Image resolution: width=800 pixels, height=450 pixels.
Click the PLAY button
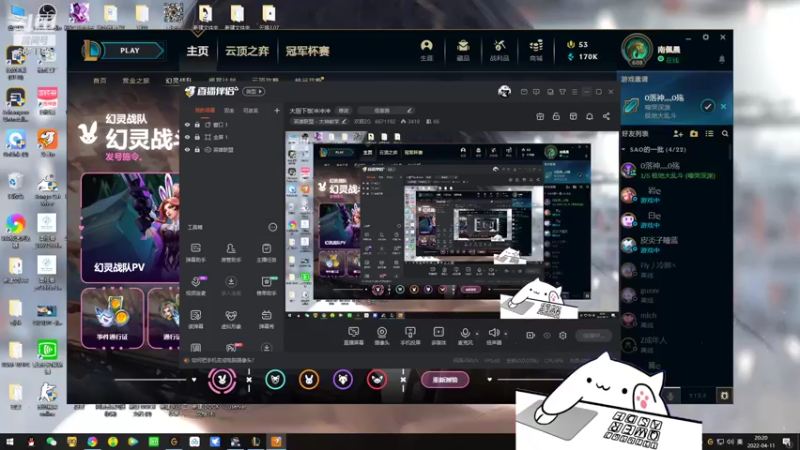(130, 51)
